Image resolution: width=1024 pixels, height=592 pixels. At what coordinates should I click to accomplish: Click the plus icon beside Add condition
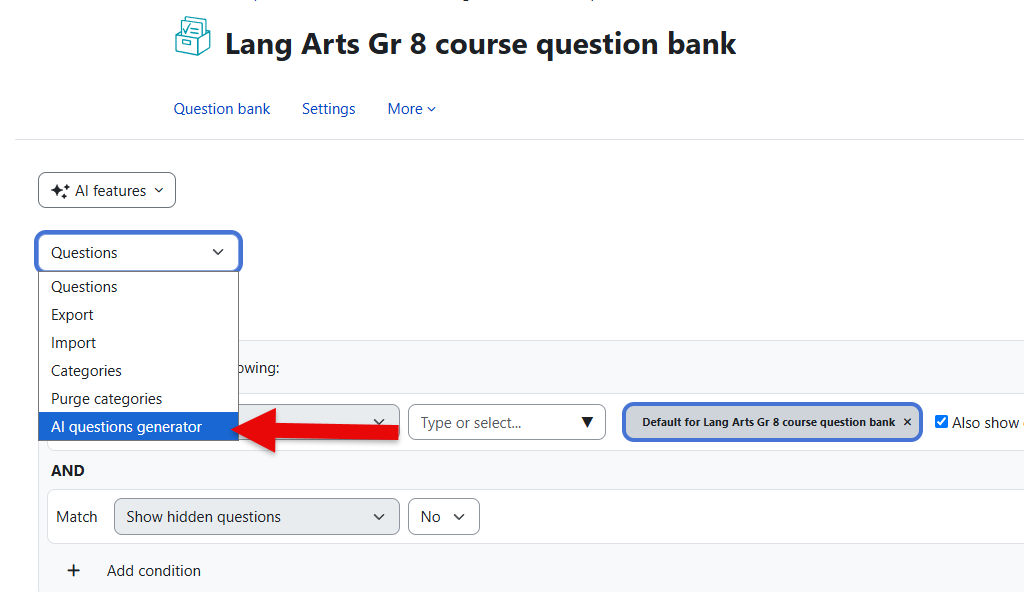coord(74,570)
